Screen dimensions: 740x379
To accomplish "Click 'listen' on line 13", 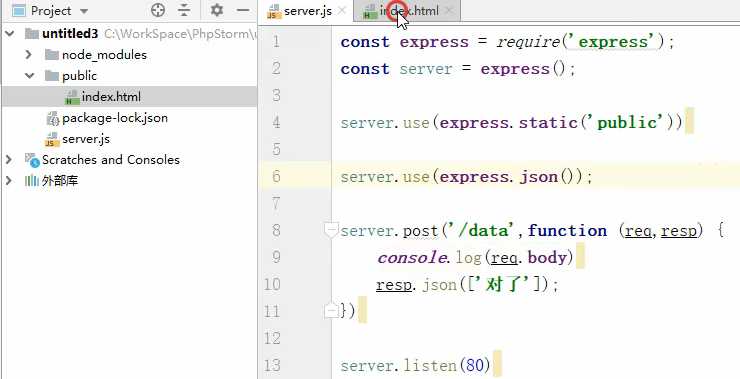I will pyautogui.click(x=429, y=365).
